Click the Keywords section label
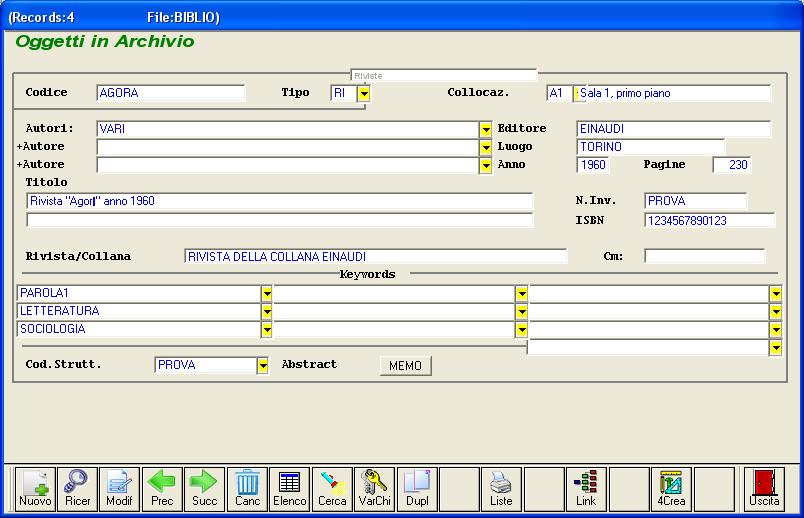The height and width of the screenshot is (518, 804). point(368,274)
